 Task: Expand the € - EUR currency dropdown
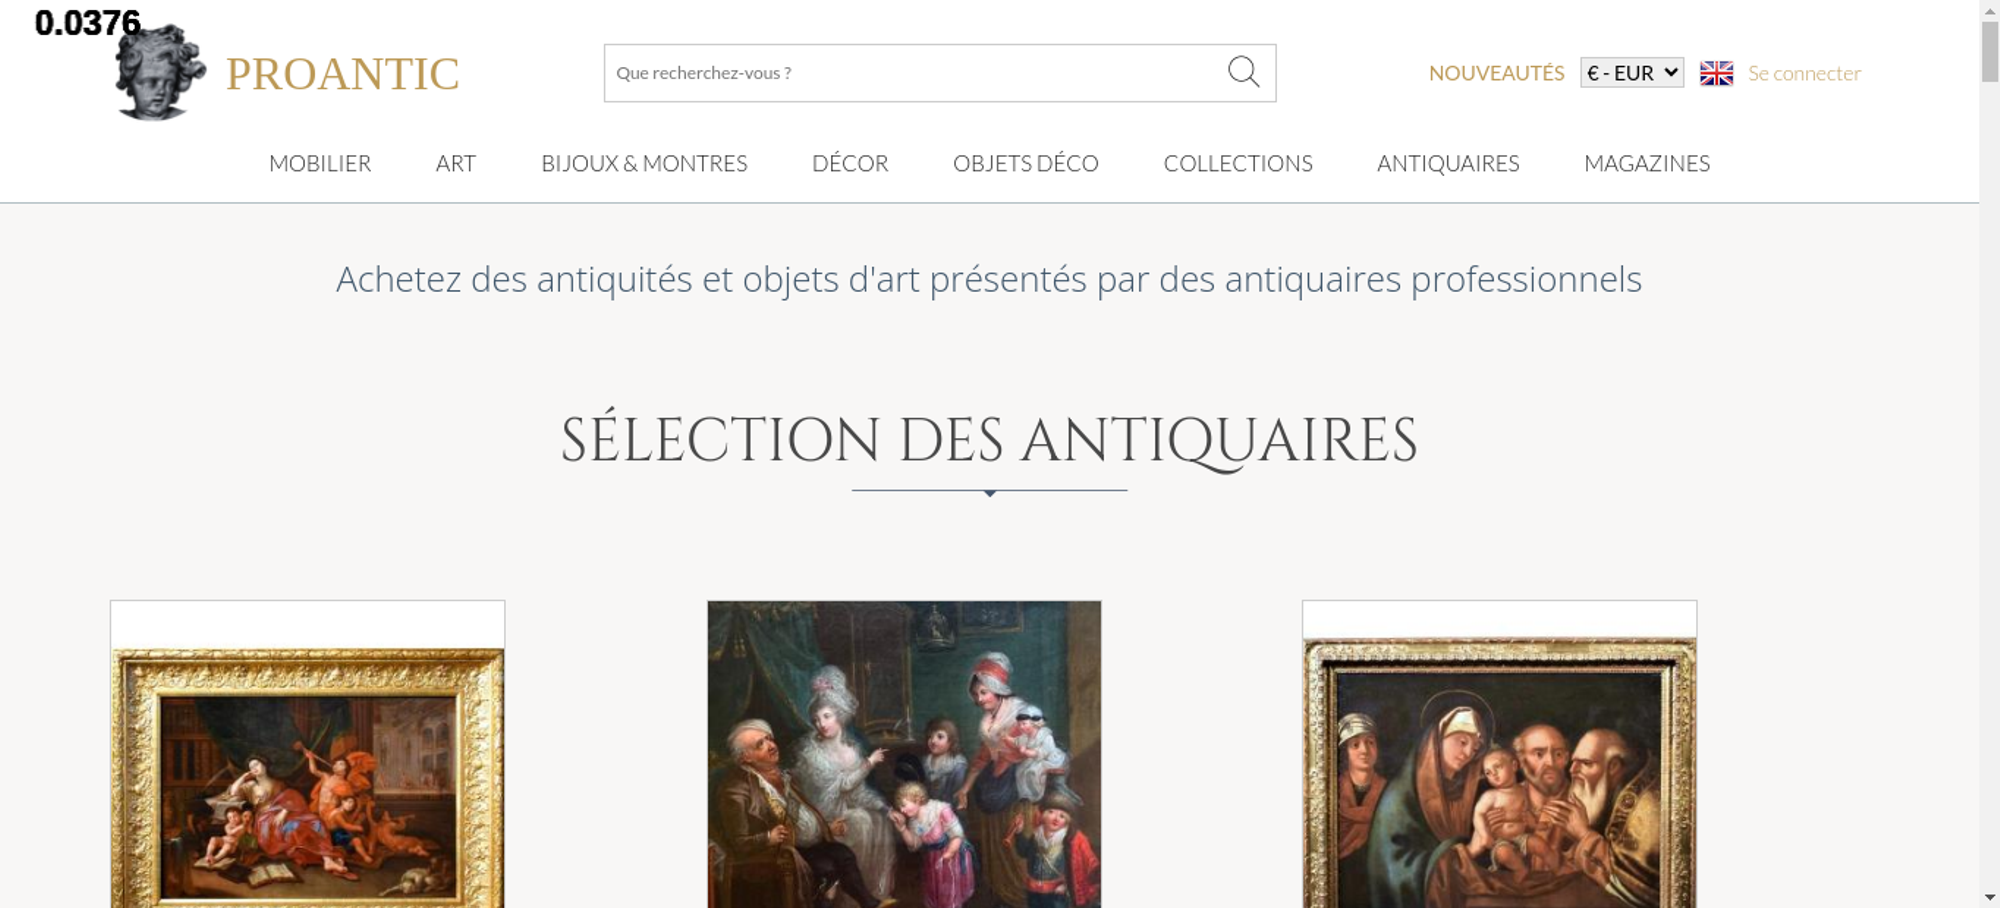tap(1632, 73)
